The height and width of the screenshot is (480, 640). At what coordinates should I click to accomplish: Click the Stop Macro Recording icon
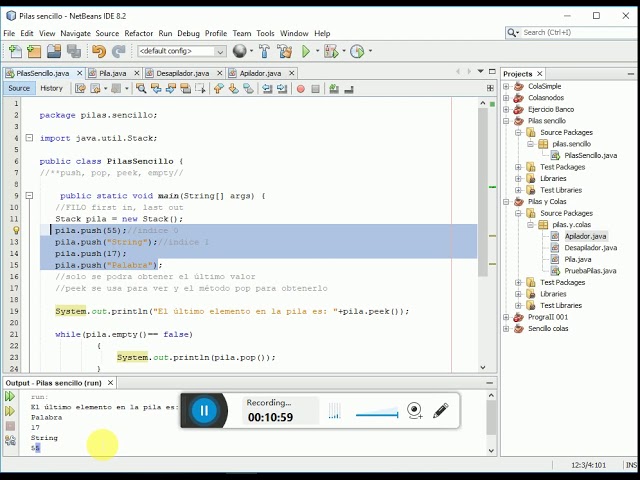pyautogui.click(x=316, y=89)
